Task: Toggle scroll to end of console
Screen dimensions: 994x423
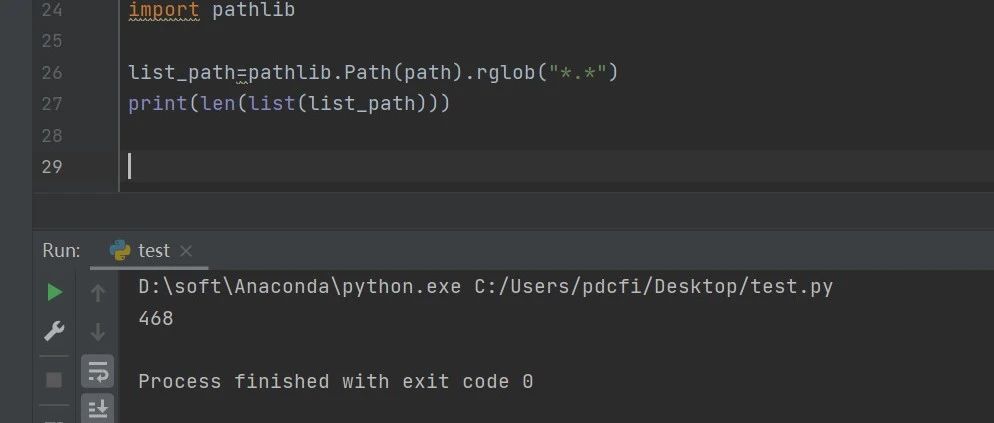Action: (x=98, y=408)
